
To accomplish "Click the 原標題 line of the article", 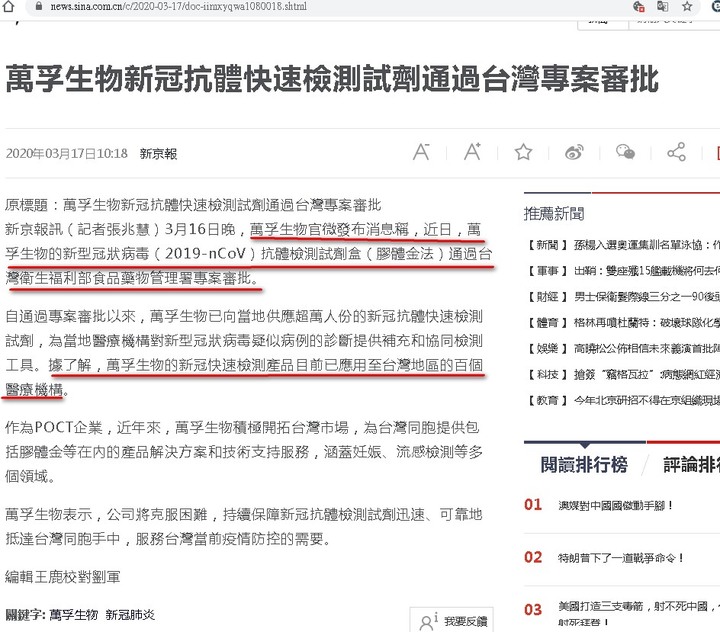I will (x=193, y=205).
